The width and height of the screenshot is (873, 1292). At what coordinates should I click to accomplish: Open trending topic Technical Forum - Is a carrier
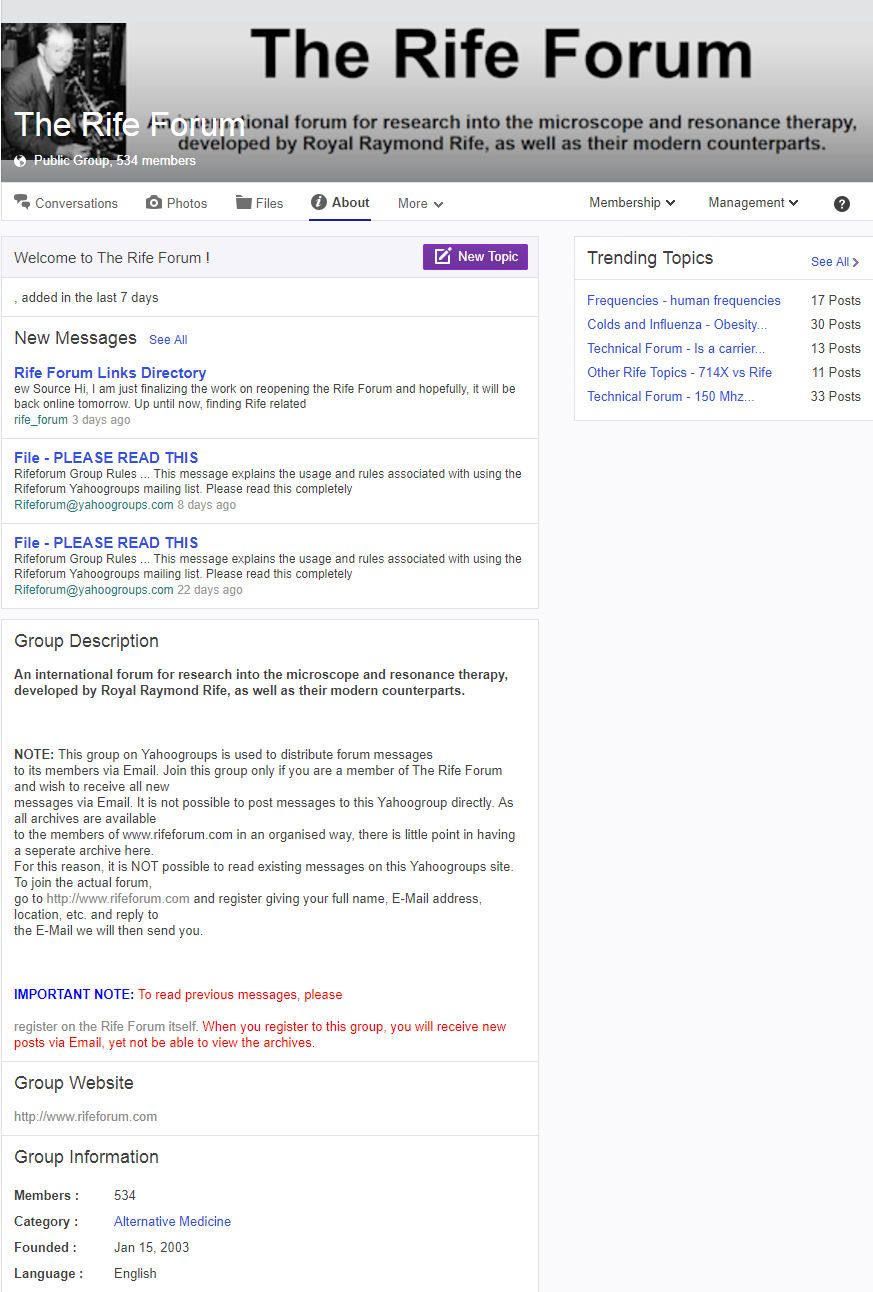(x=676, y=348)
